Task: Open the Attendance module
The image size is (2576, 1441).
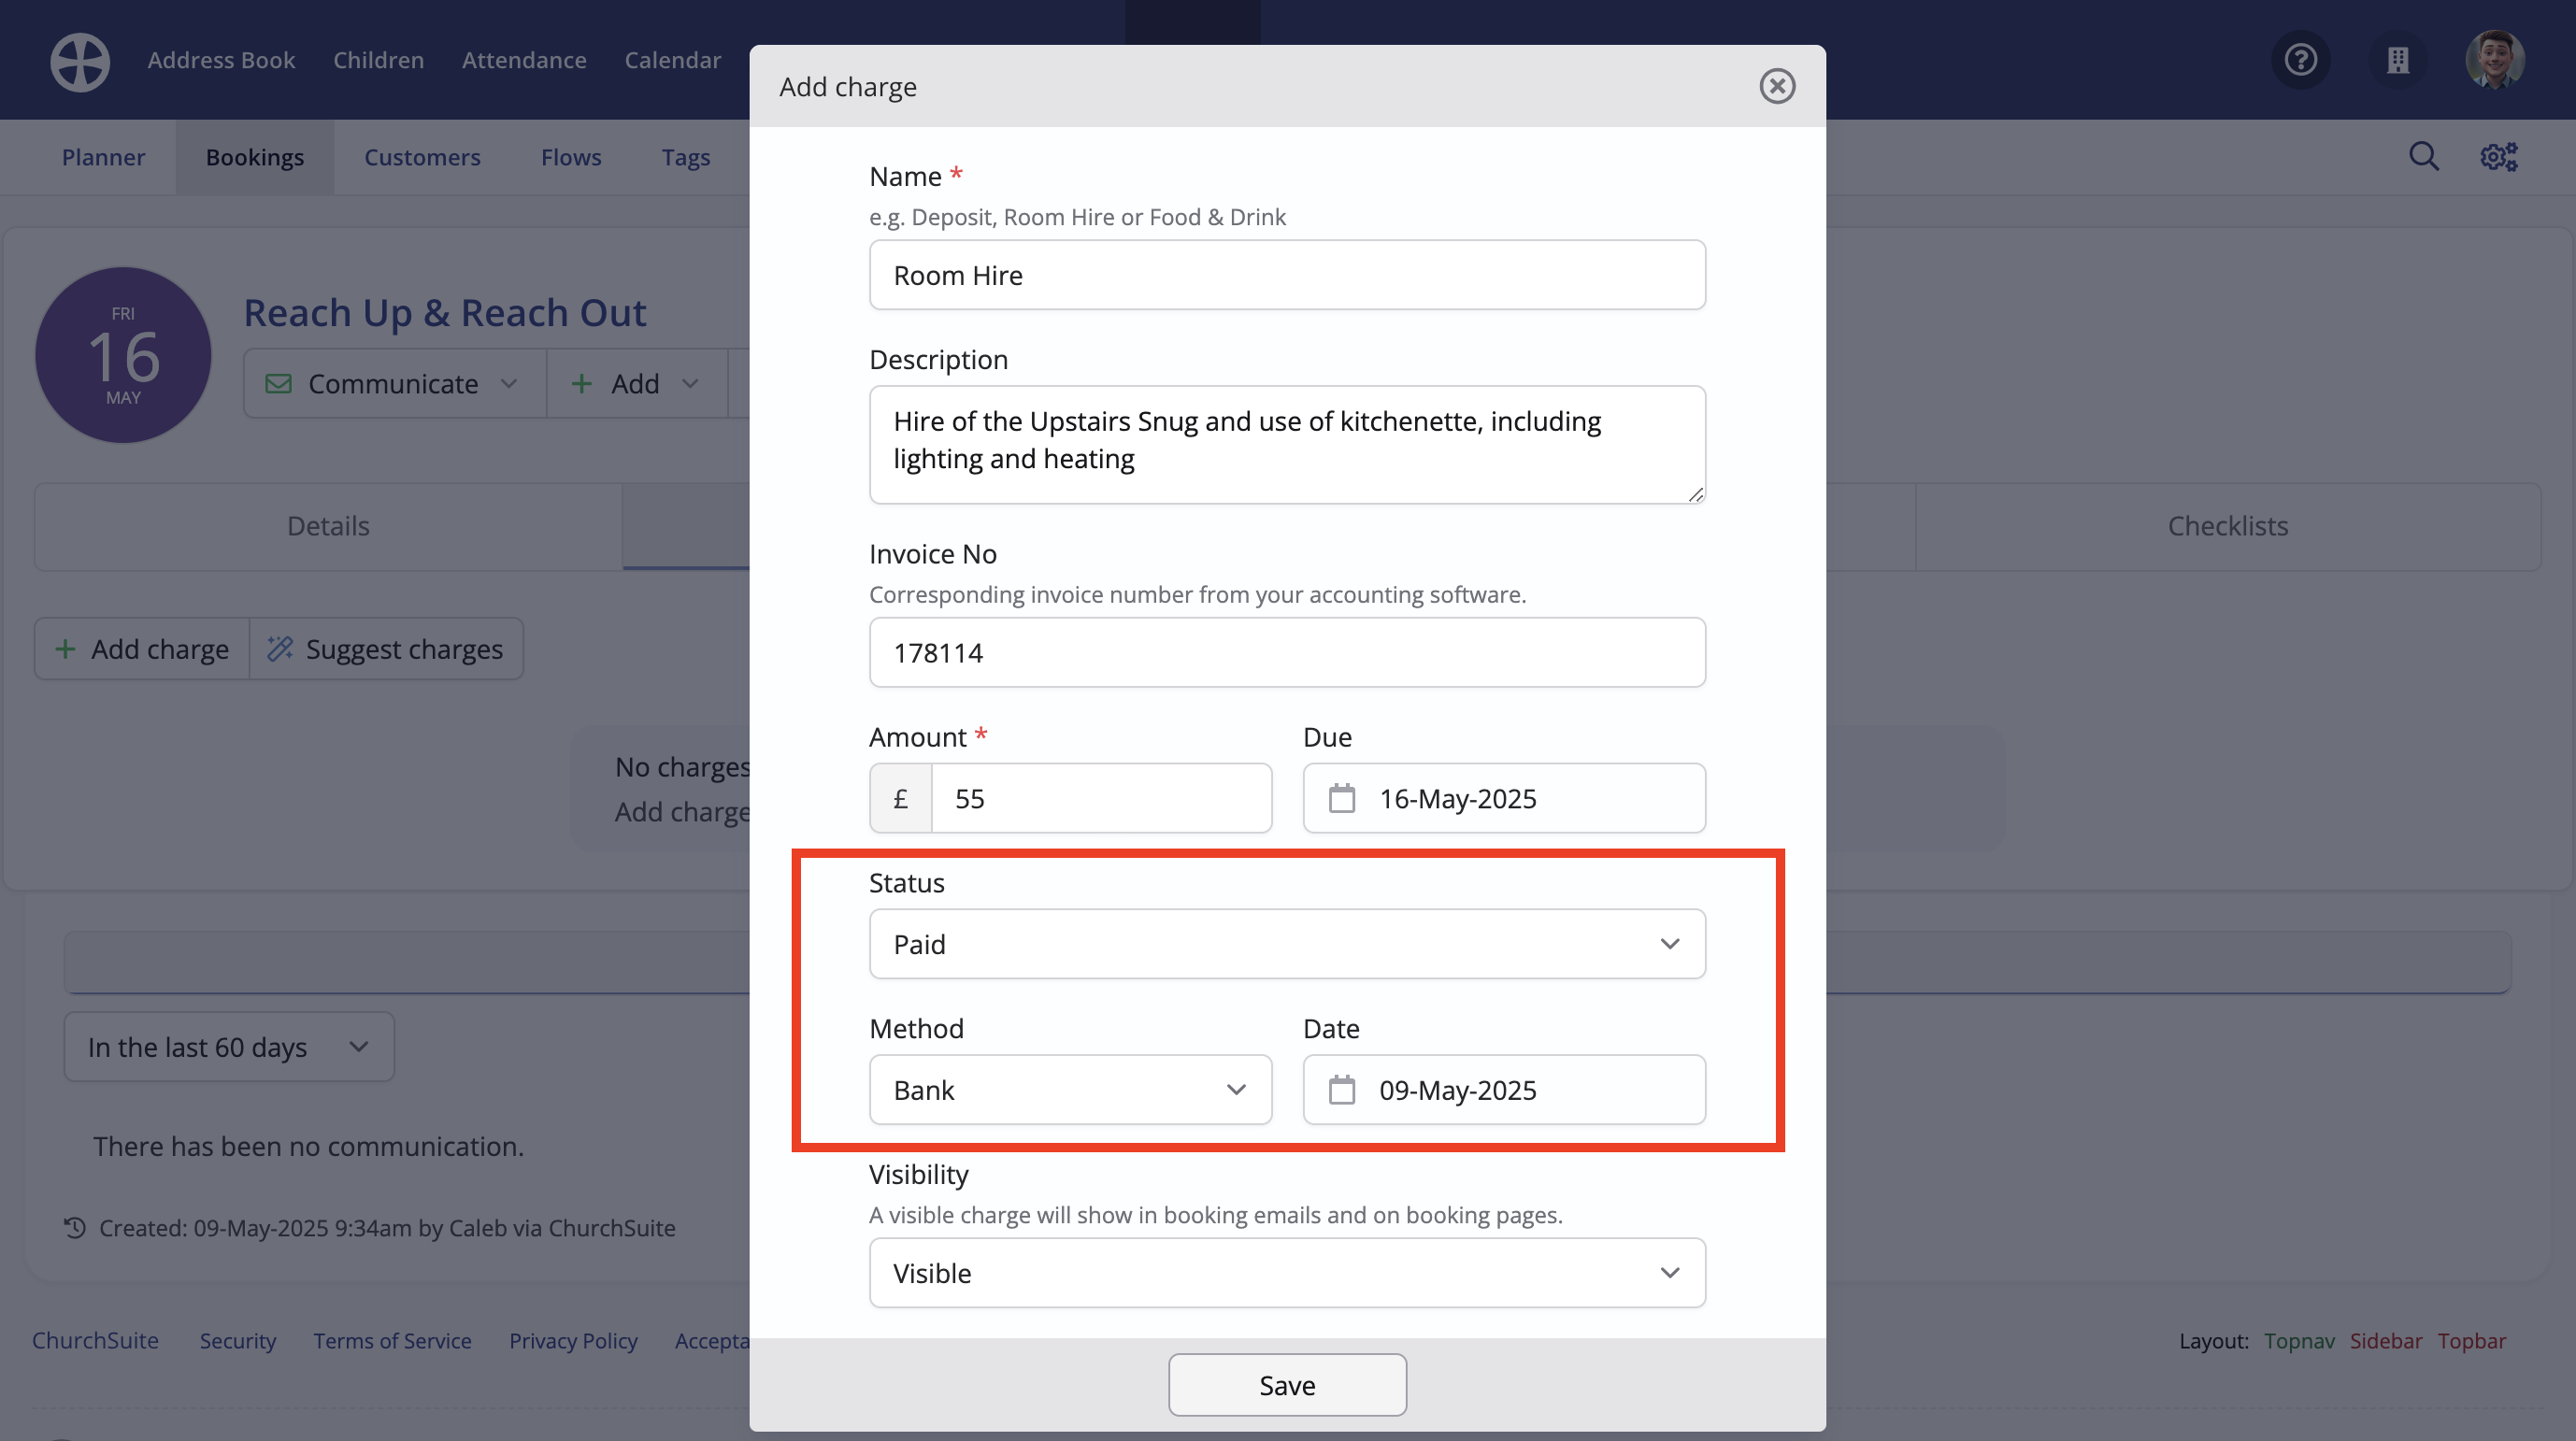Action: [x=524, y=60]
